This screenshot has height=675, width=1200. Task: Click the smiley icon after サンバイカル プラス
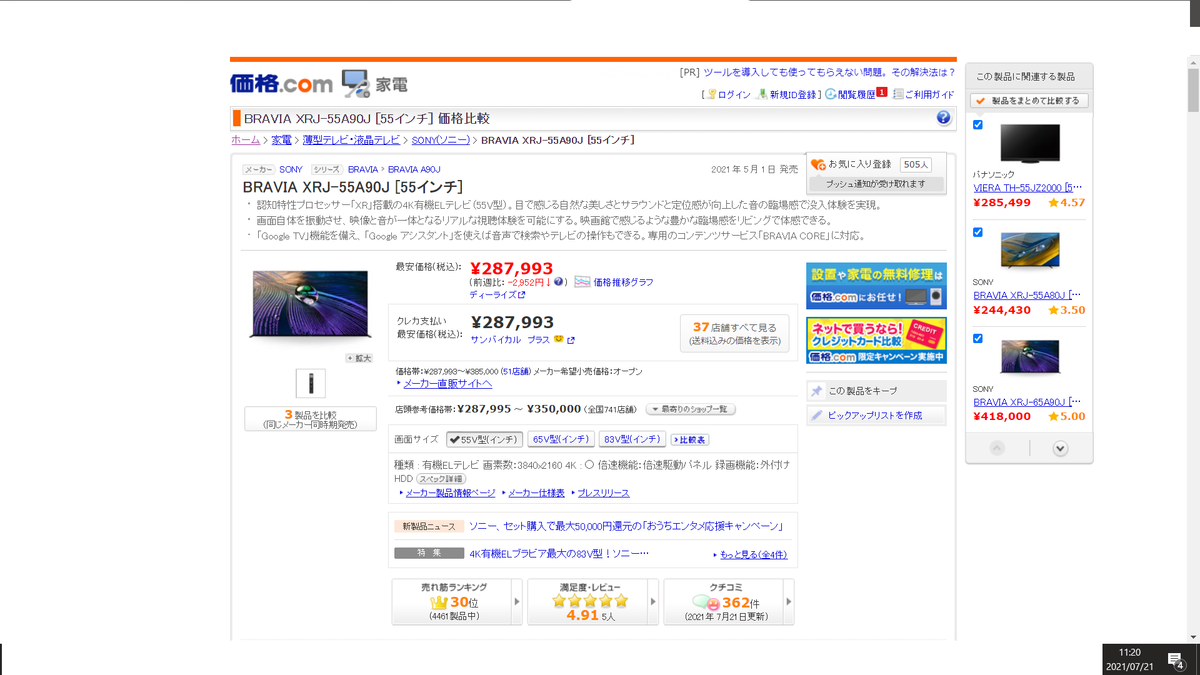pos(559,339)
